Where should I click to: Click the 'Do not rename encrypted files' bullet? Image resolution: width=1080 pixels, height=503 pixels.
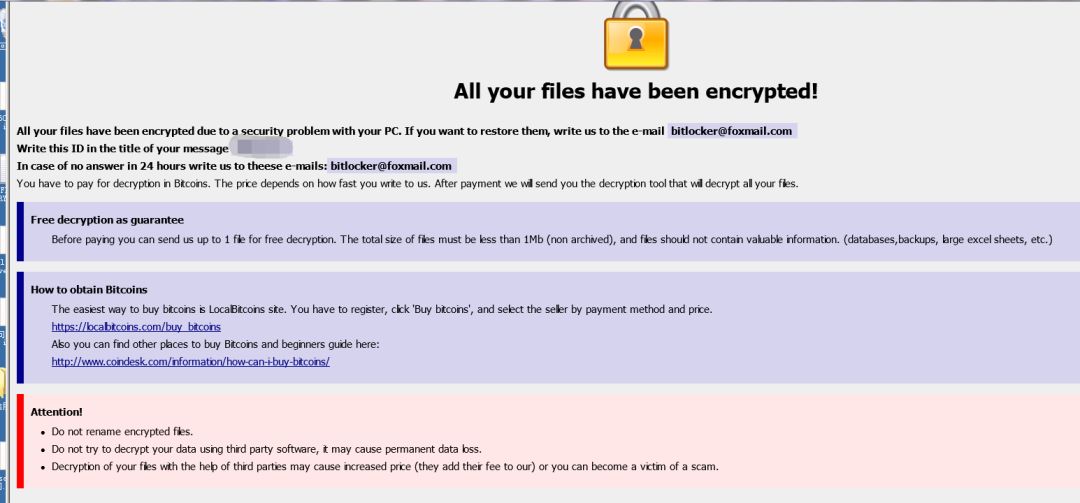122,431
